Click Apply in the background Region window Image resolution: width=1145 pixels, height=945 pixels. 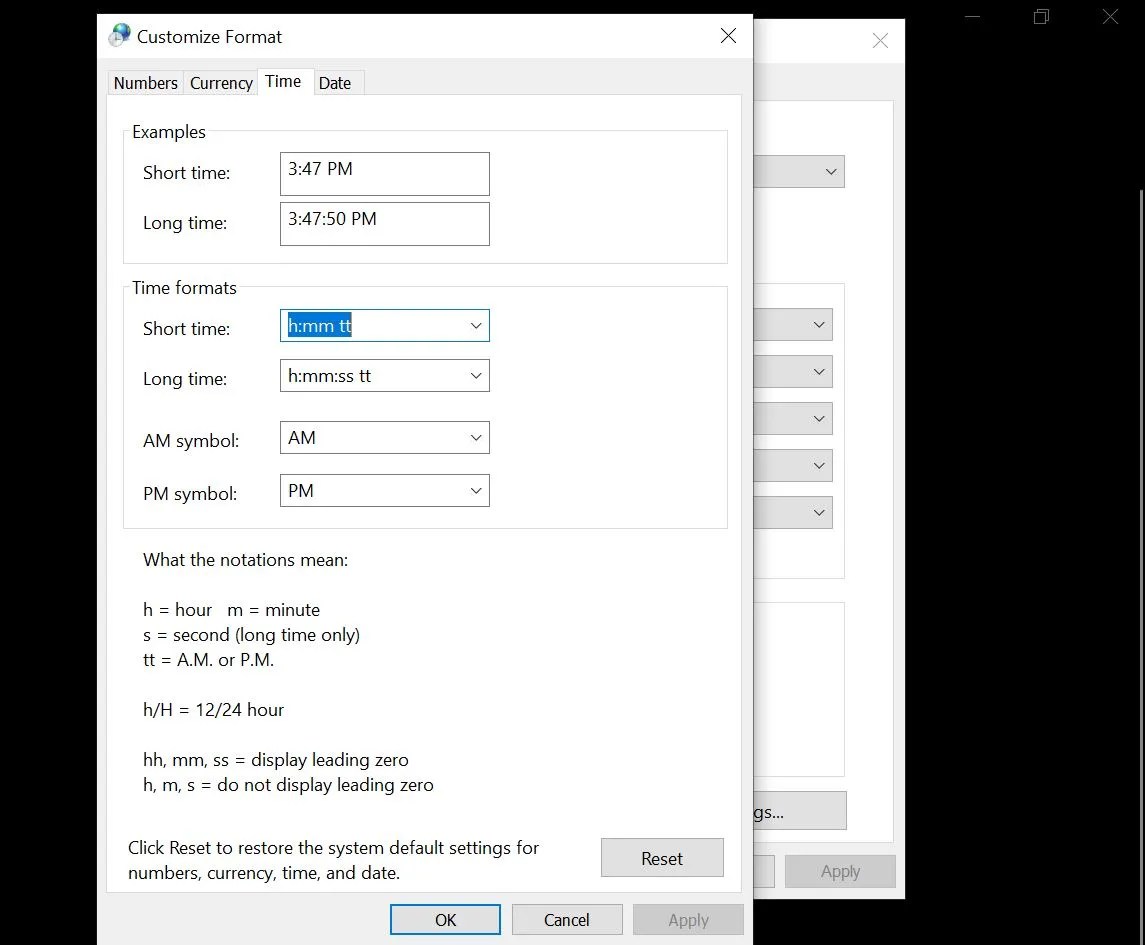tap(840, 870)
